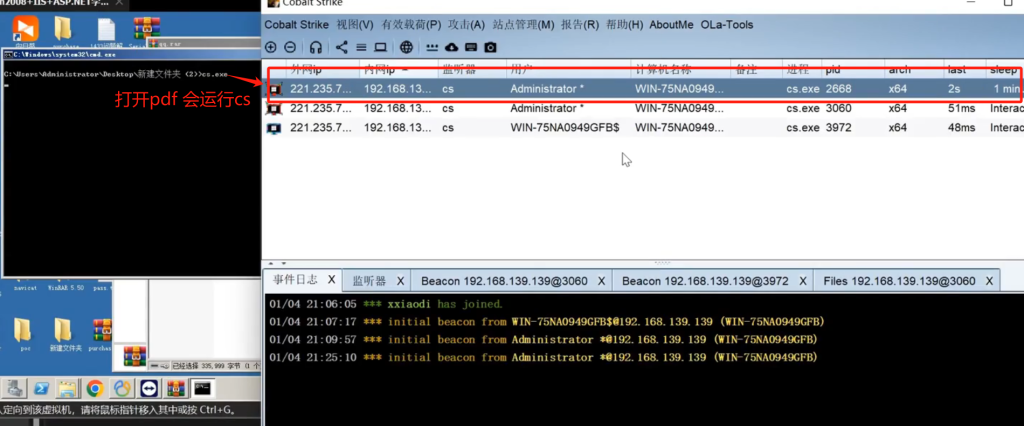This screenshot has width=1024, height=426.
Task: Close the 事件日志 tab
Action: 331,280
